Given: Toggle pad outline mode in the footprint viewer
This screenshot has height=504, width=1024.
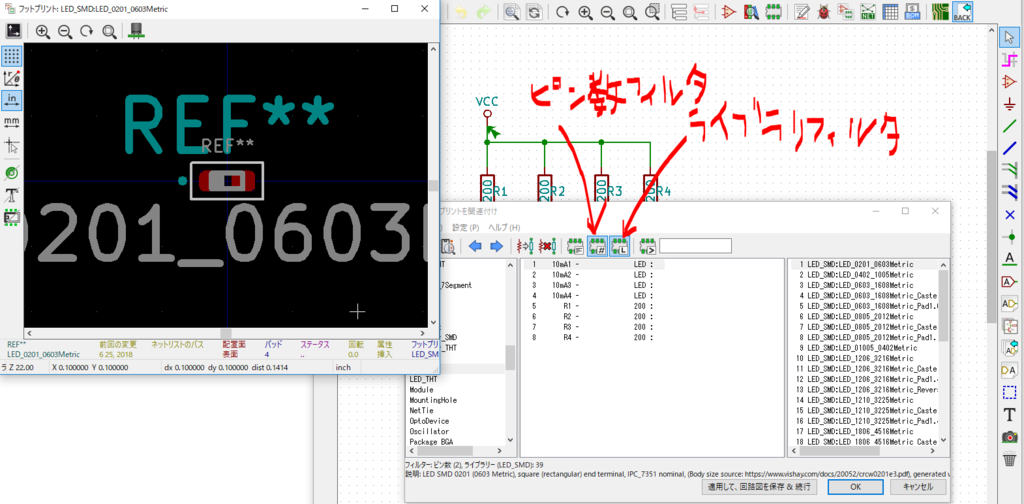Looking at the screenshot, I should click(11, 173).
